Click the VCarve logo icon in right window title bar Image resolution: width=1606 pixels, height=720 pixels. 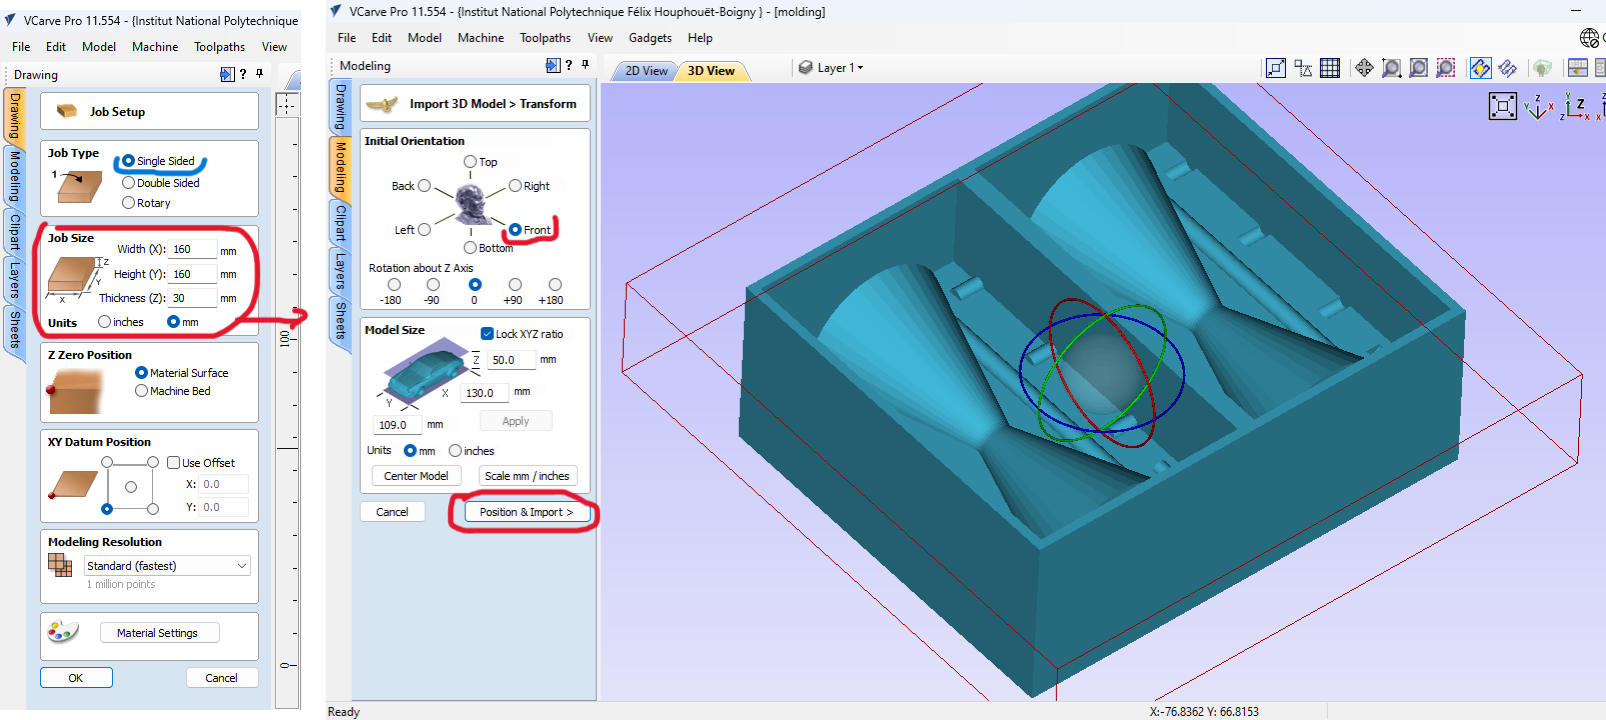pos(336,11)
